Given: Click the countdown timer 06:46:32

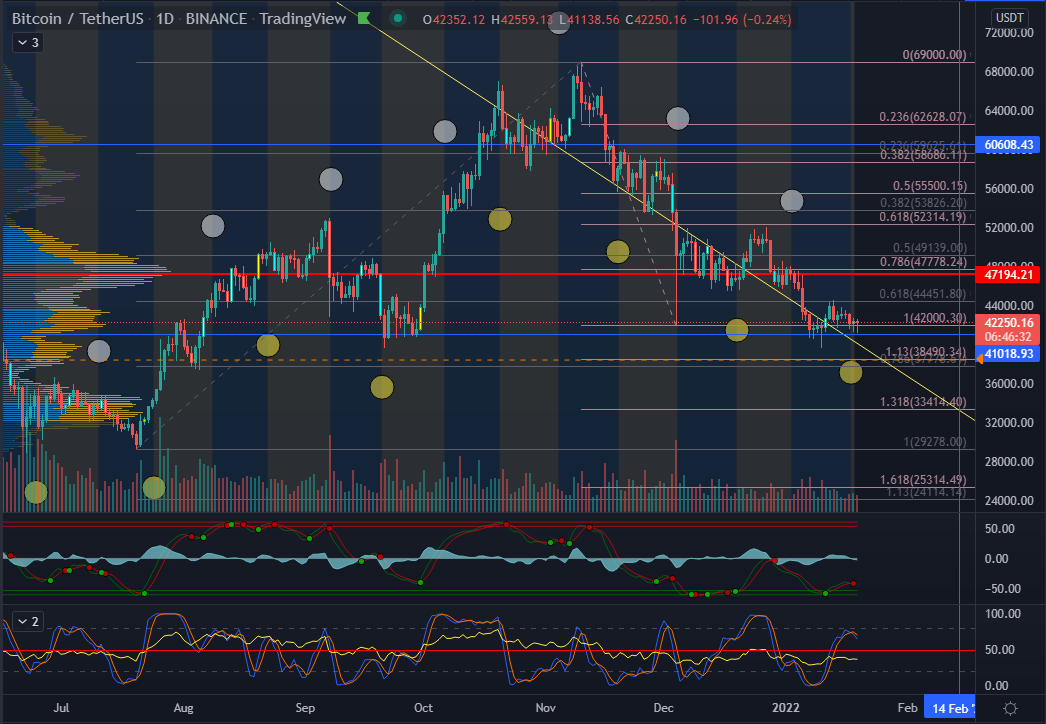Looking at the screenshot, I should coord(1008,337).
